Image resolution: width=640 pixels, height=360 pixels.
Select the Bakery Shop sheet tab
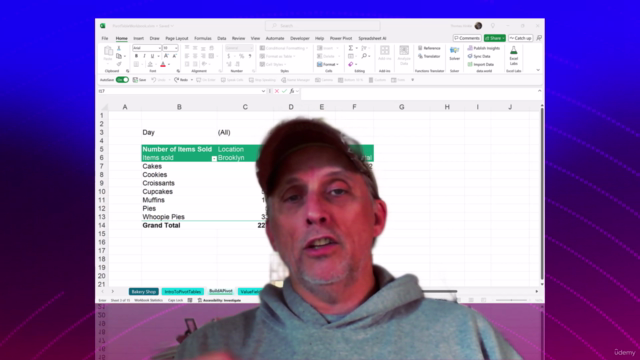[144, 292]
